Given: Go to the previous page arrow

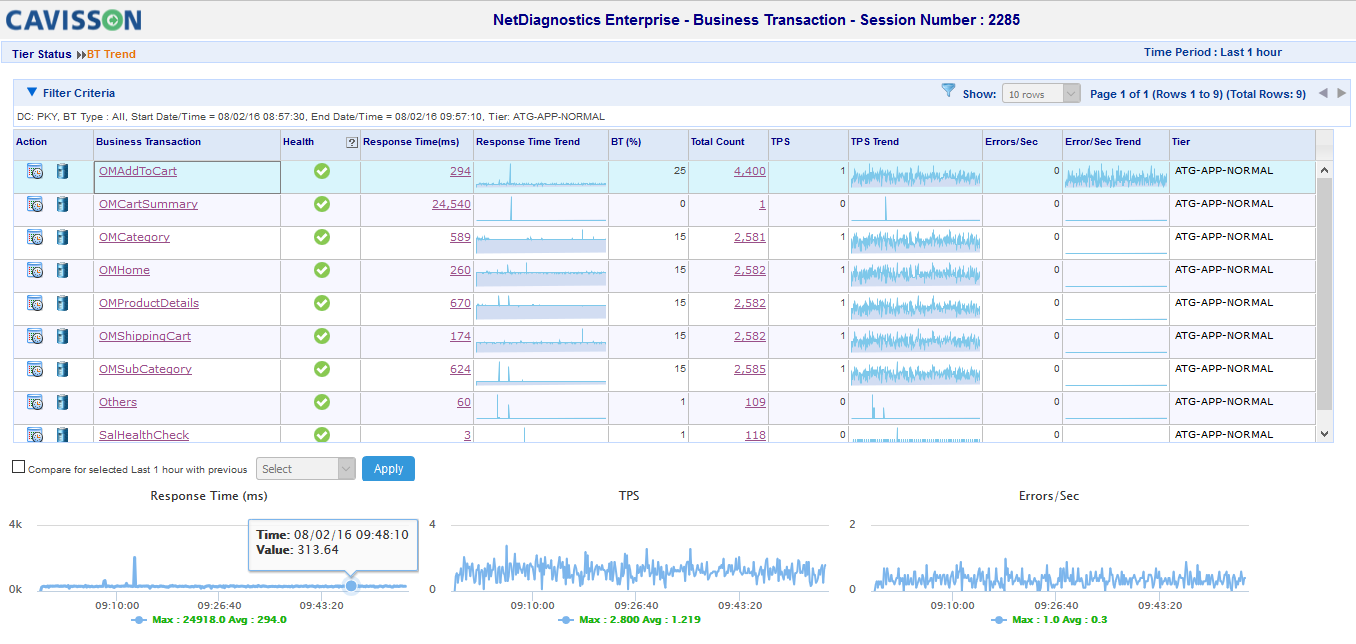Looking at the screenshot, I should coord(1323,93).
